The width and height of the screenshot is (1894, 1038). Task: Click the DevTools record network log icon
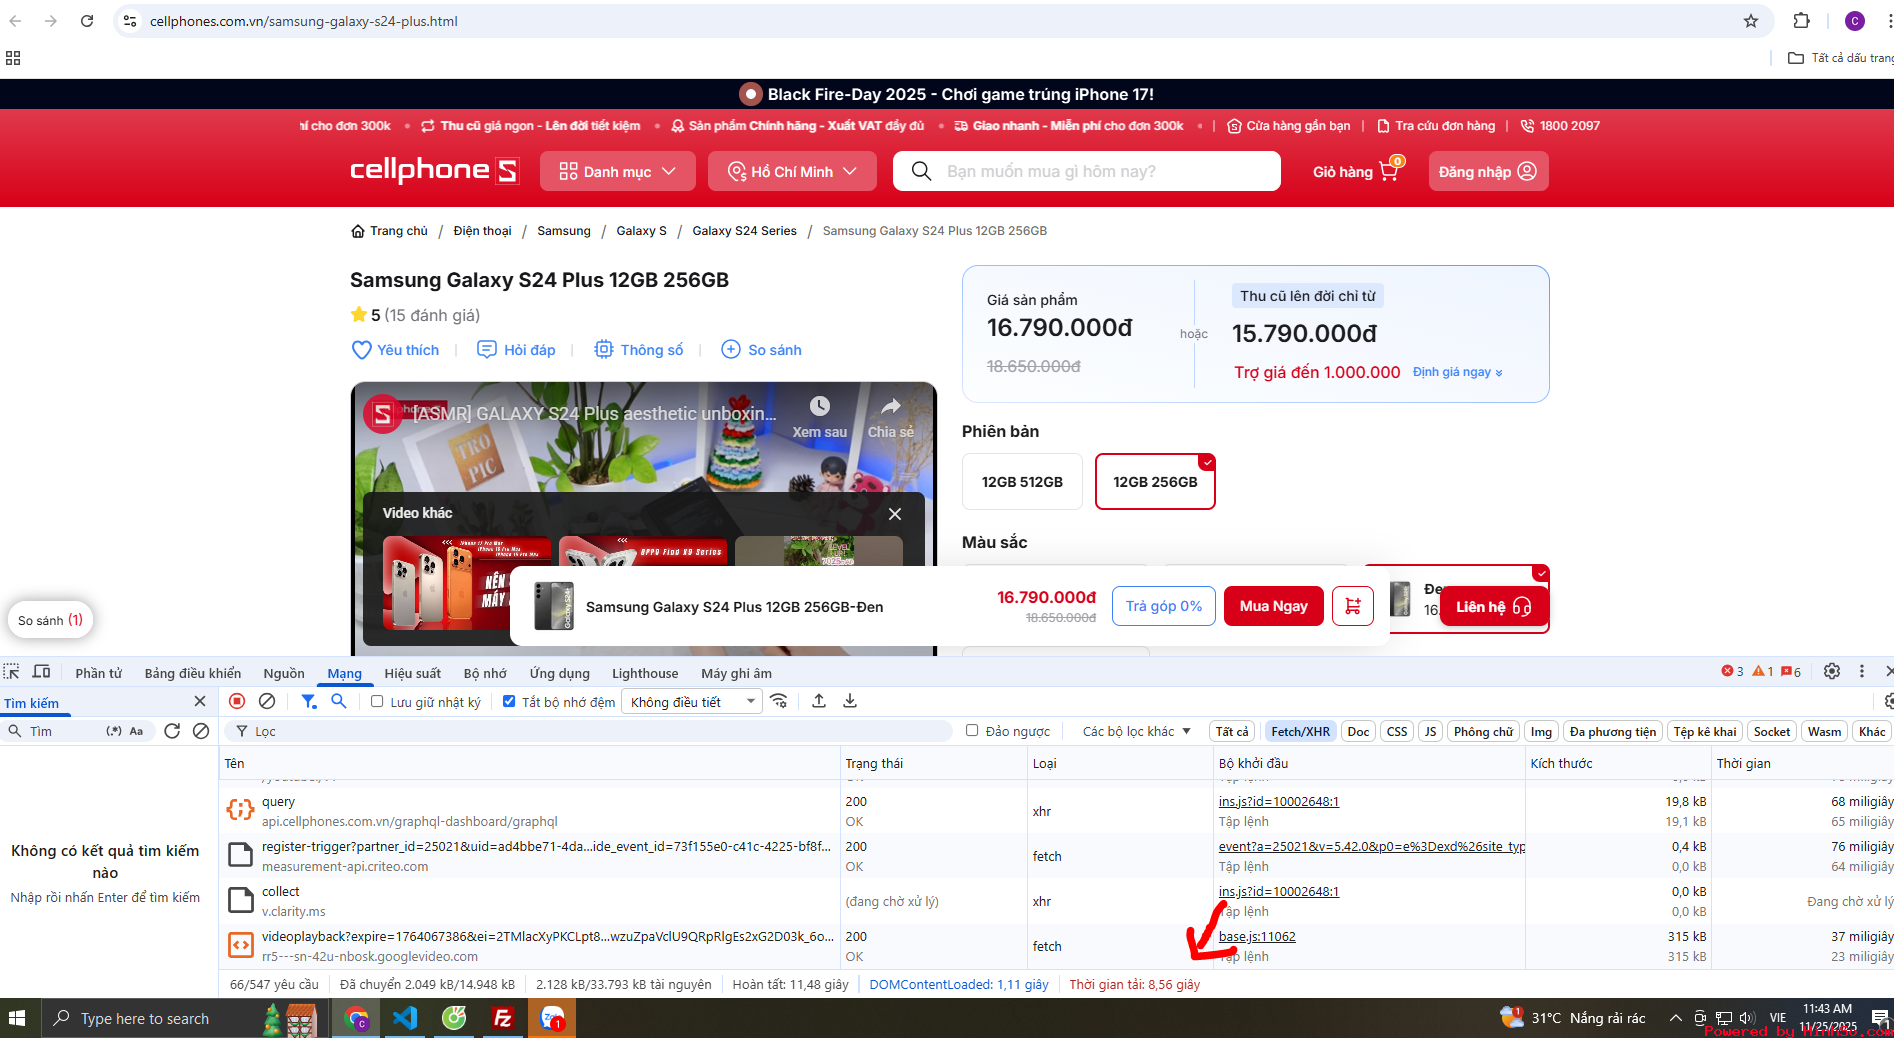pos(237,701)
